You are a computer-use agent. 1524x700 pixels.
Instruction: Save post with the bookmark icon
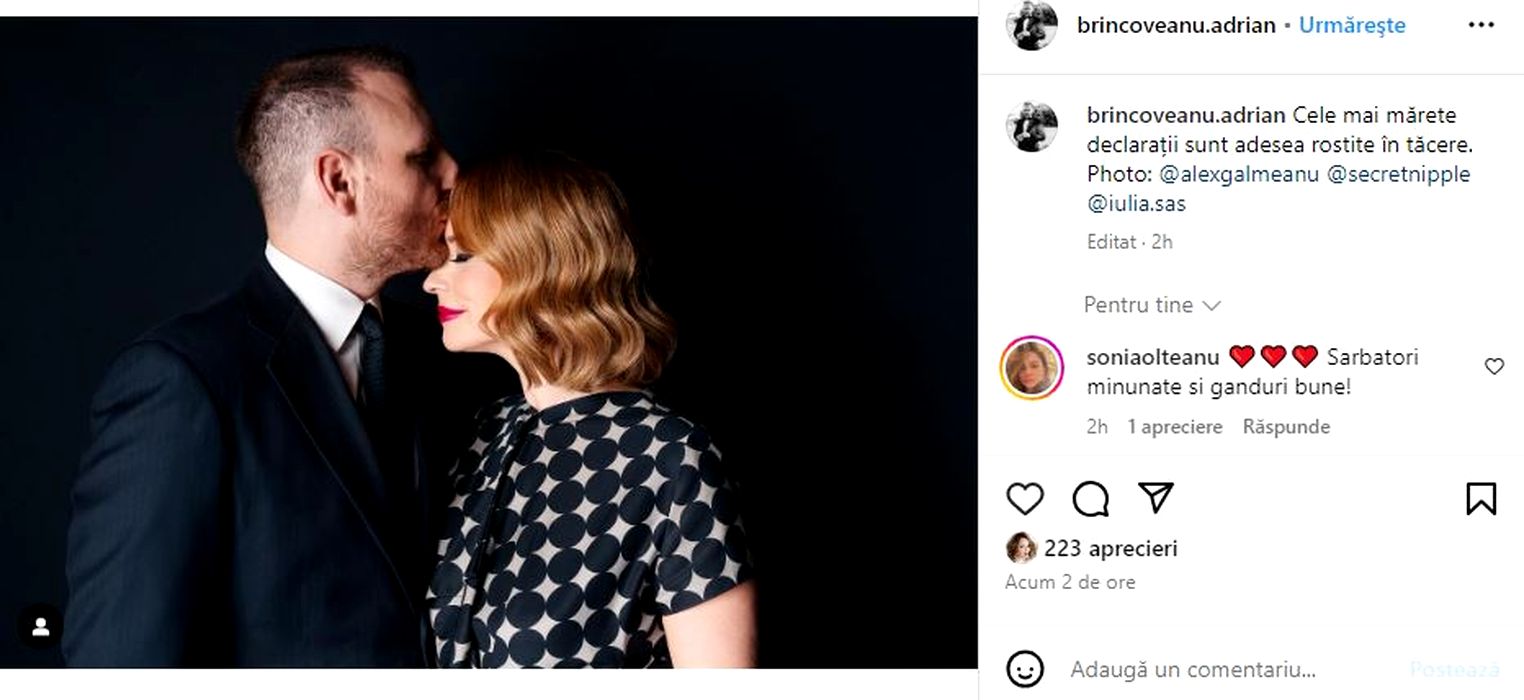[x=1480, y=498]
